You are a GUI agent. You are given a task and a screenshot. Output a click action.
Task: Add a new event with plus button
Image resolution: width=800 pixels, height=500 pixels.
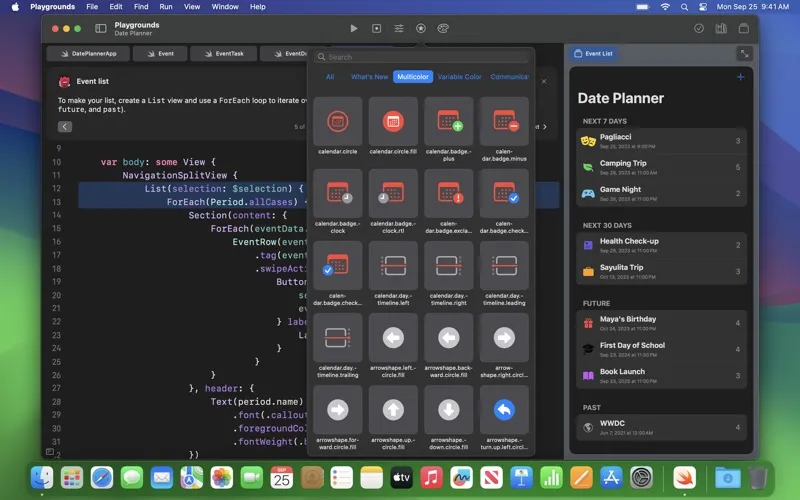tap(740, 77)
